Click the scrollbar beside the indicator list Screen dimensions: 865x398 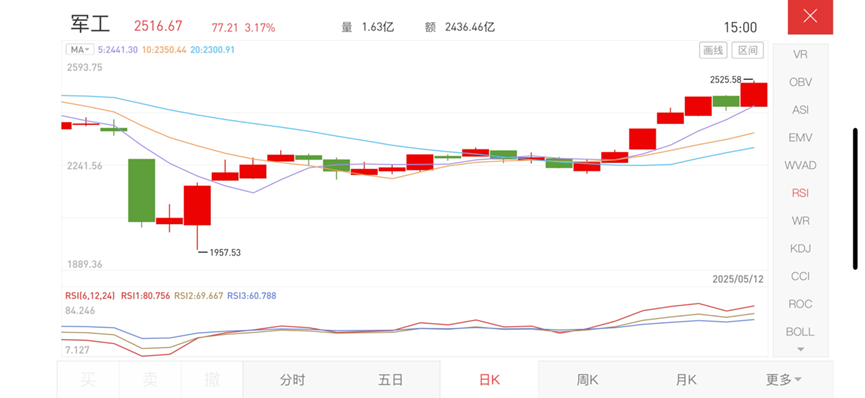pos(855,199)
